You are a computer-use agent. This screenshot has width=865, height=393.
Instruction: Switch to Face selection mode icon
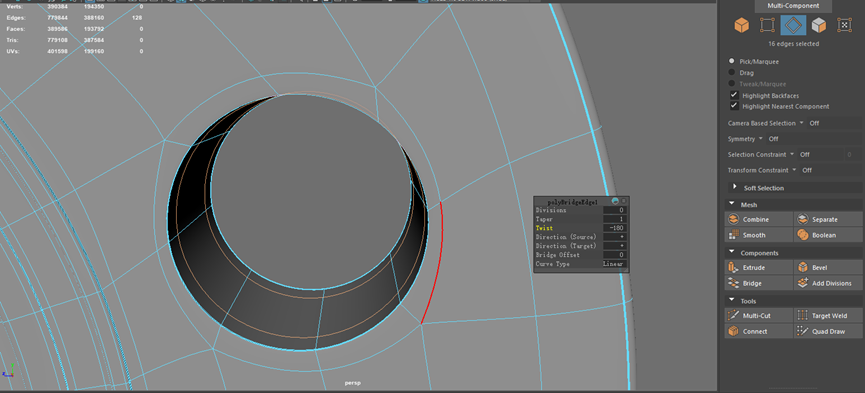819,25
